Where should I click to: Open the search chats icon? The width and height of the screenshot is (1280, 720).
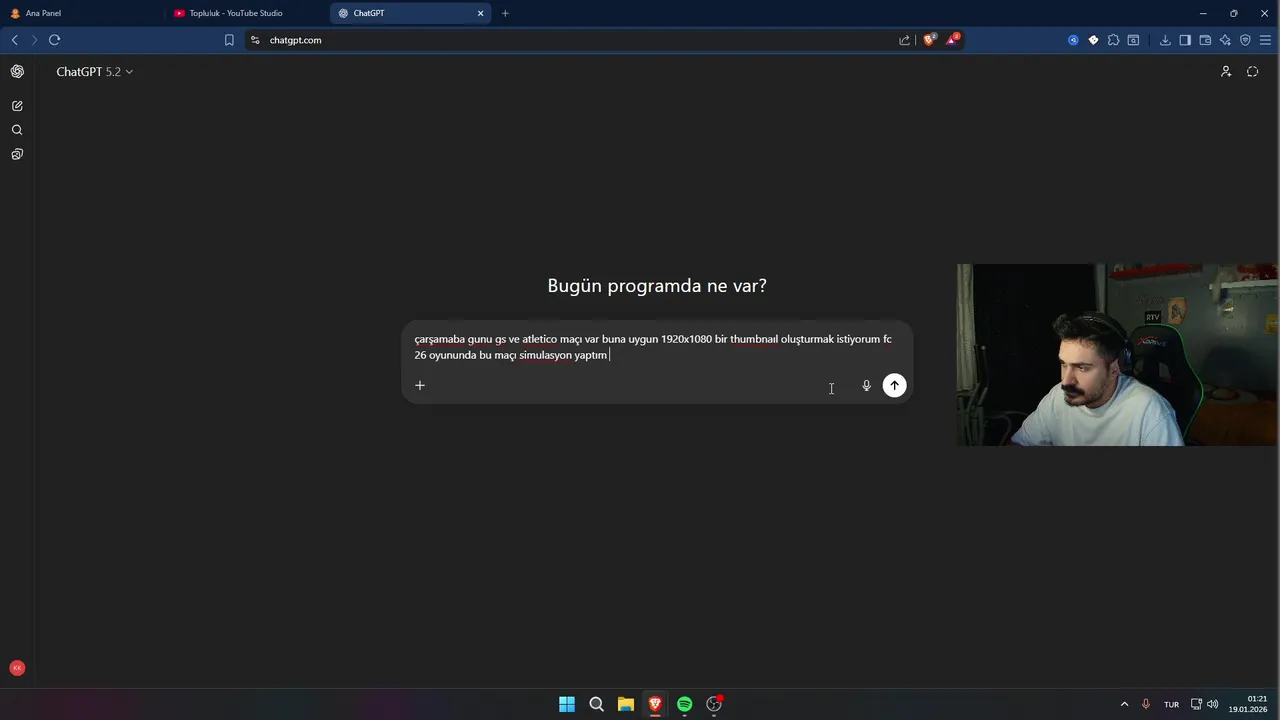click(17, 130)
